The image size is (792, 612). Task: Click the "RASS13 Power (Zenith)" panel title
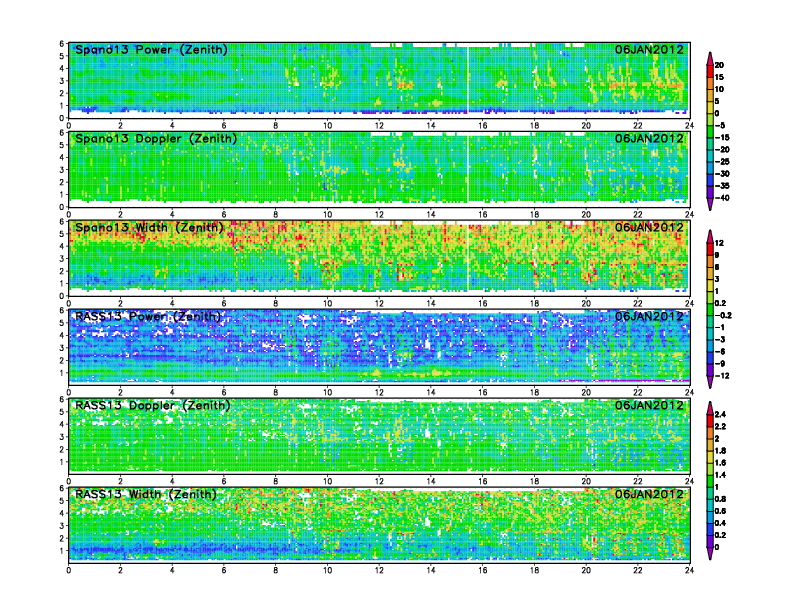148,317
